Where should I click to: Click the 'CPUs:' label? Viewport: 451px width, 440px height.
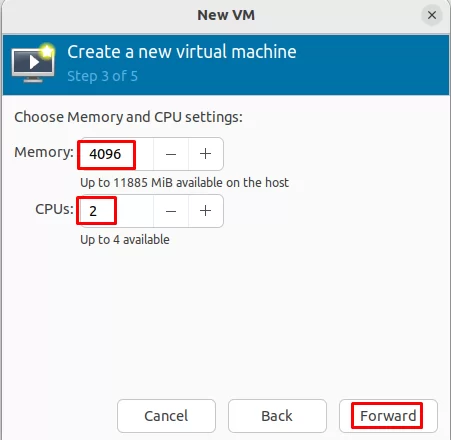point(54,209)
